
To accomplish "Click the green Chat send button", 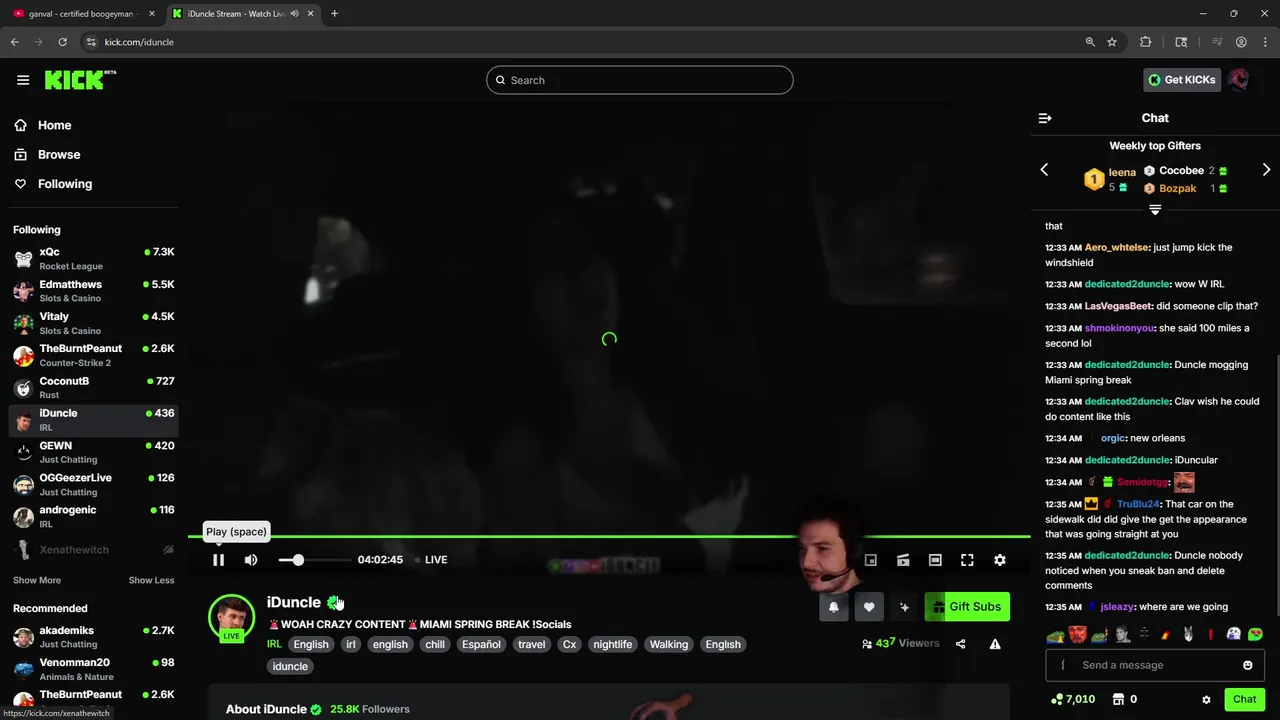I will point(1244,700).
